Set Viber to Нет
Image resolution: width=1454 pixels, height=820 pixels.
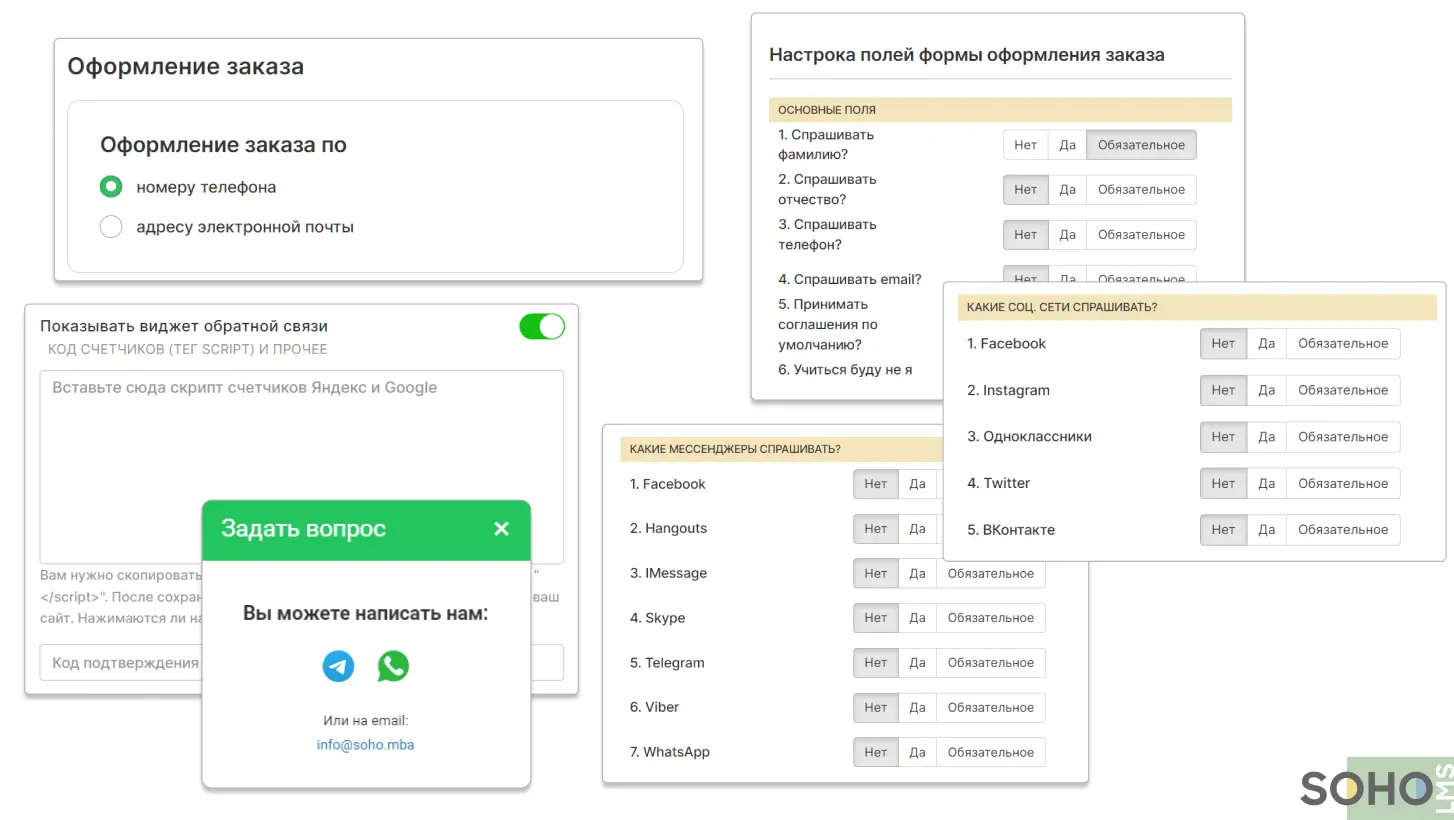click(876, 708)
